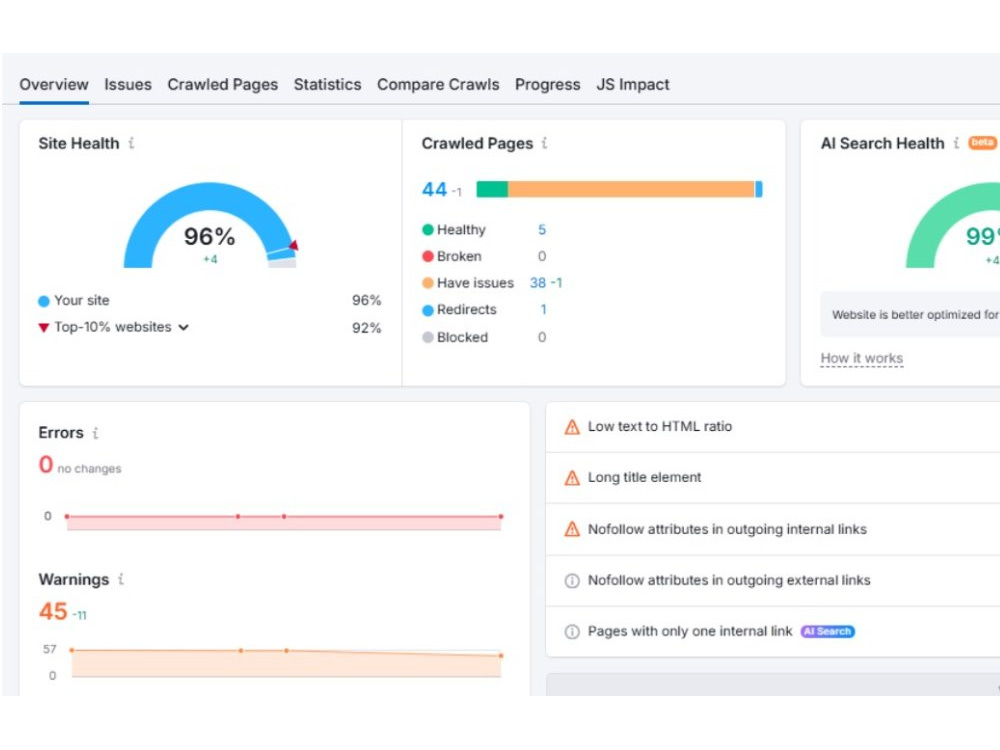Click the Errors trend chart line
Screen dimensions: 1000x750
(284, 517)
